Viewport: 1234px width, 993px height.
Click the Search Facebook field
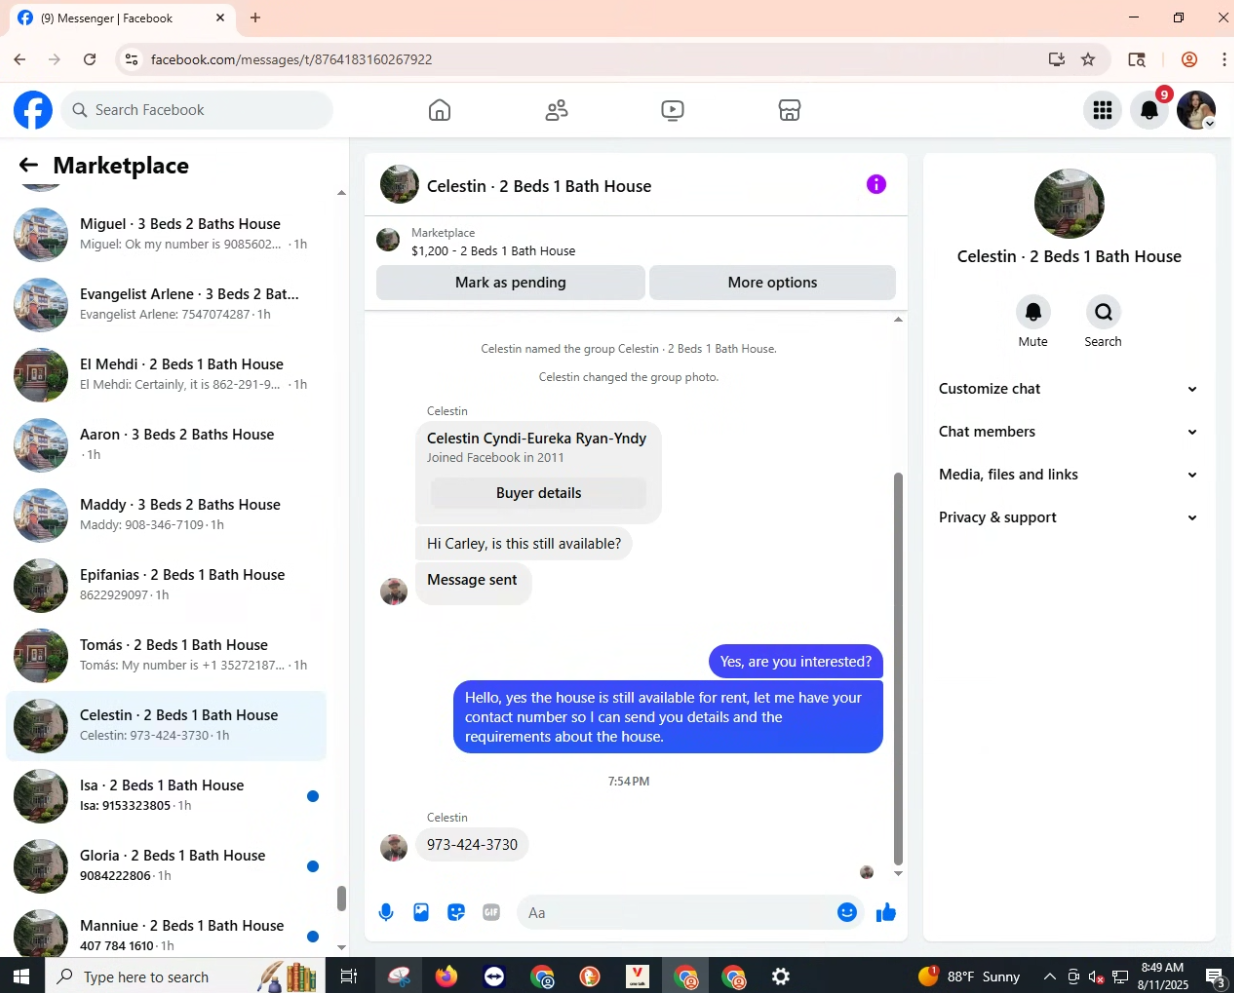[x=197, y=110]
